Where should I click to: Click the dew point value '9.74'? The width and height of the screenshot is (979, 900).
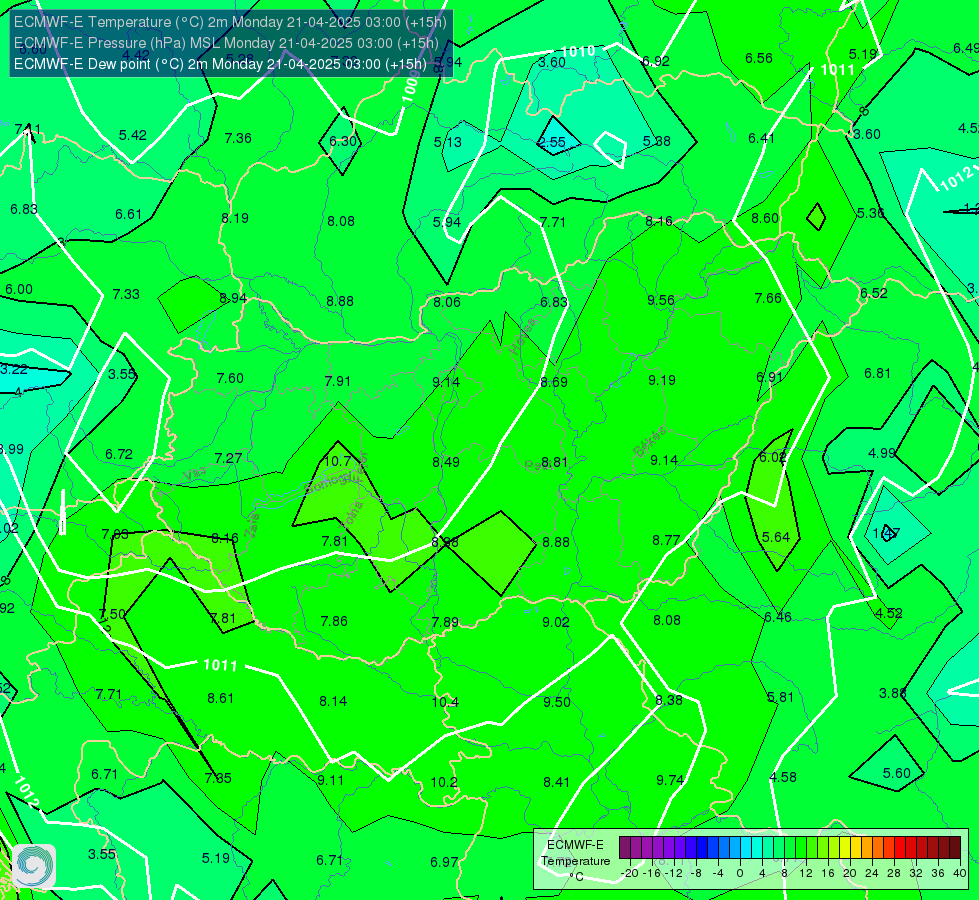point(670,780)
